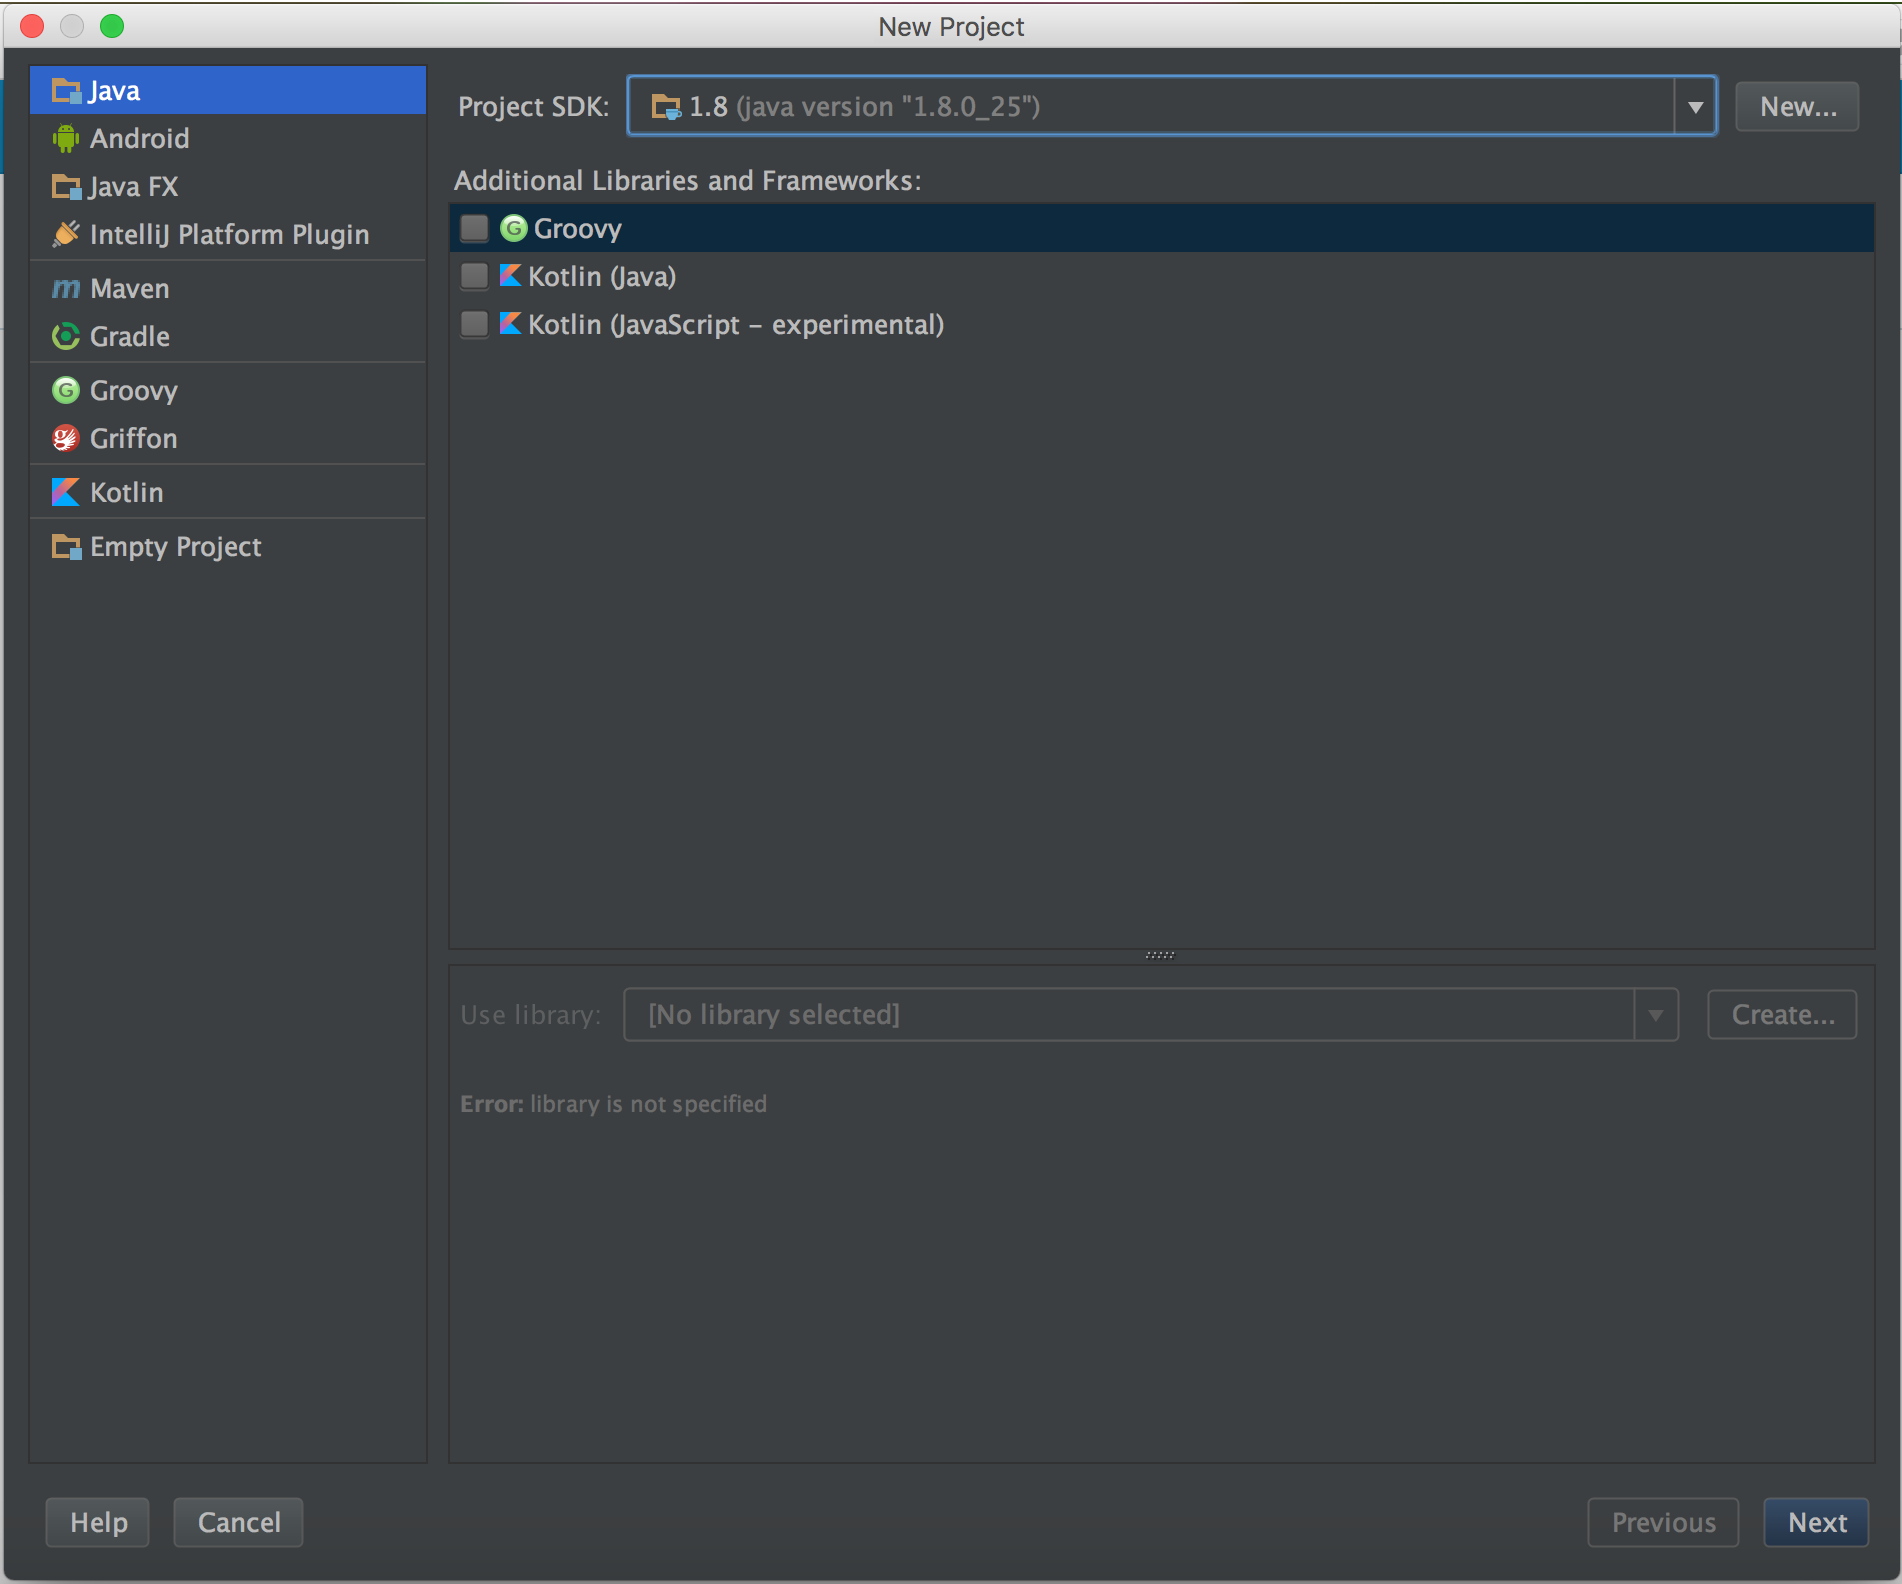Cancel the New Project dialog
Image resolution: width=1902 pixels, height=1584 pixels.
tap(238, 1522)
